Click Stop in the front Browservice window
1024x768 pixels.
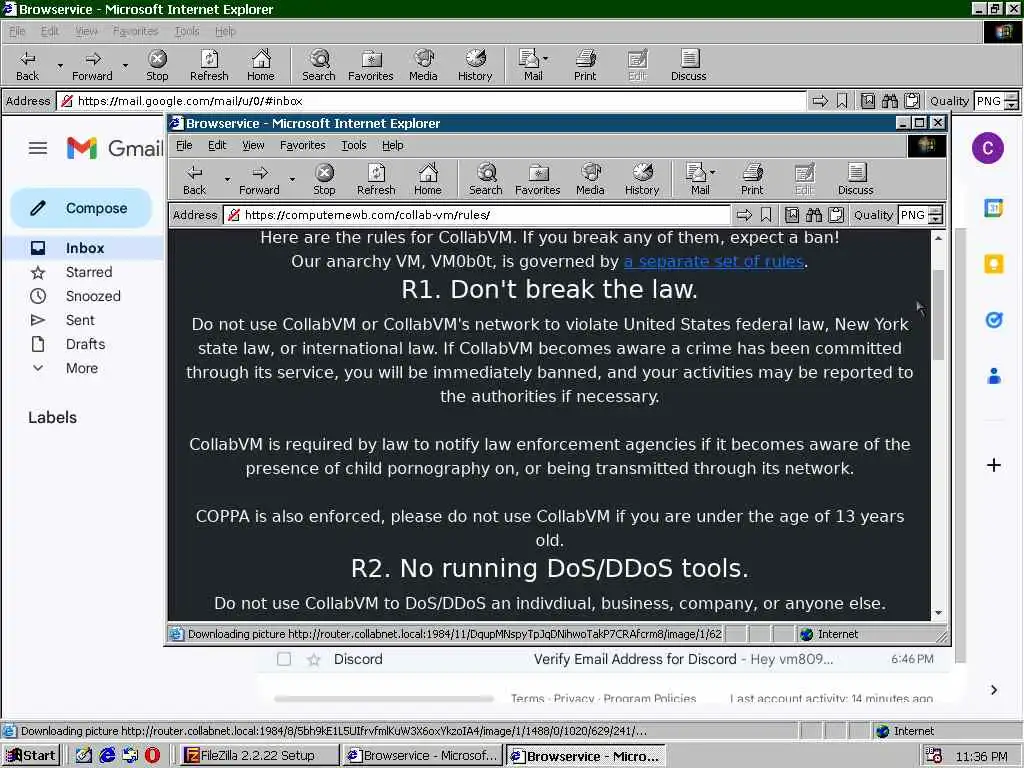click(324, 180)
